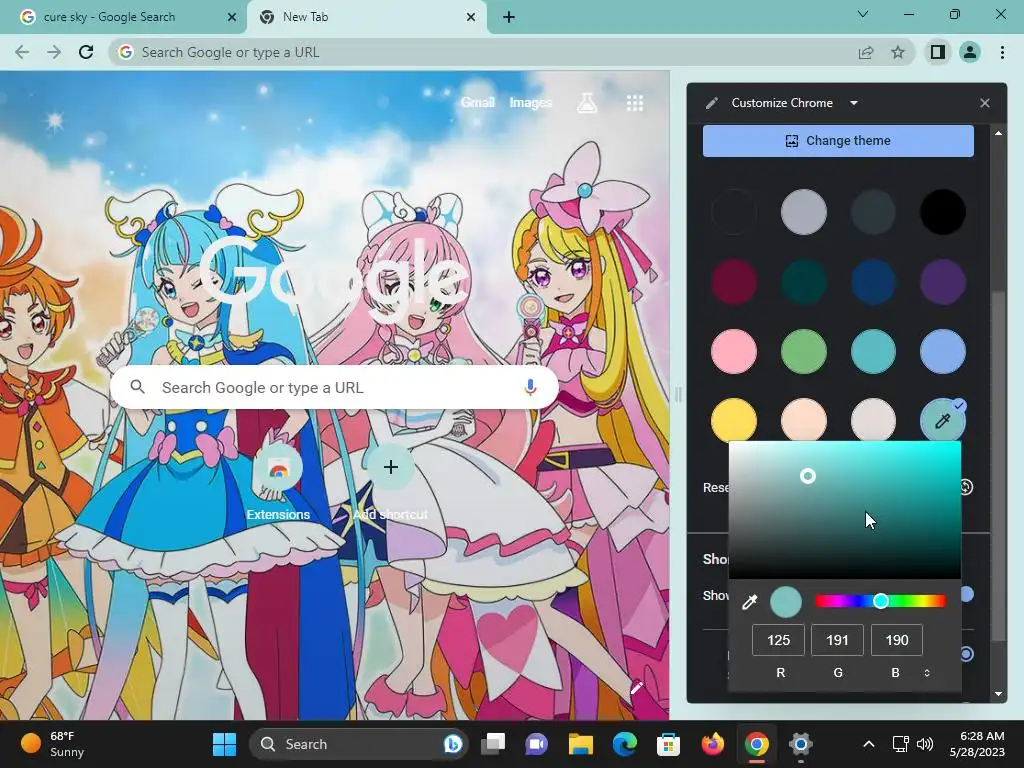This screenshot has width=1024, height=768.
Task: Open Gmail link
Action: (x=477, y=103)
